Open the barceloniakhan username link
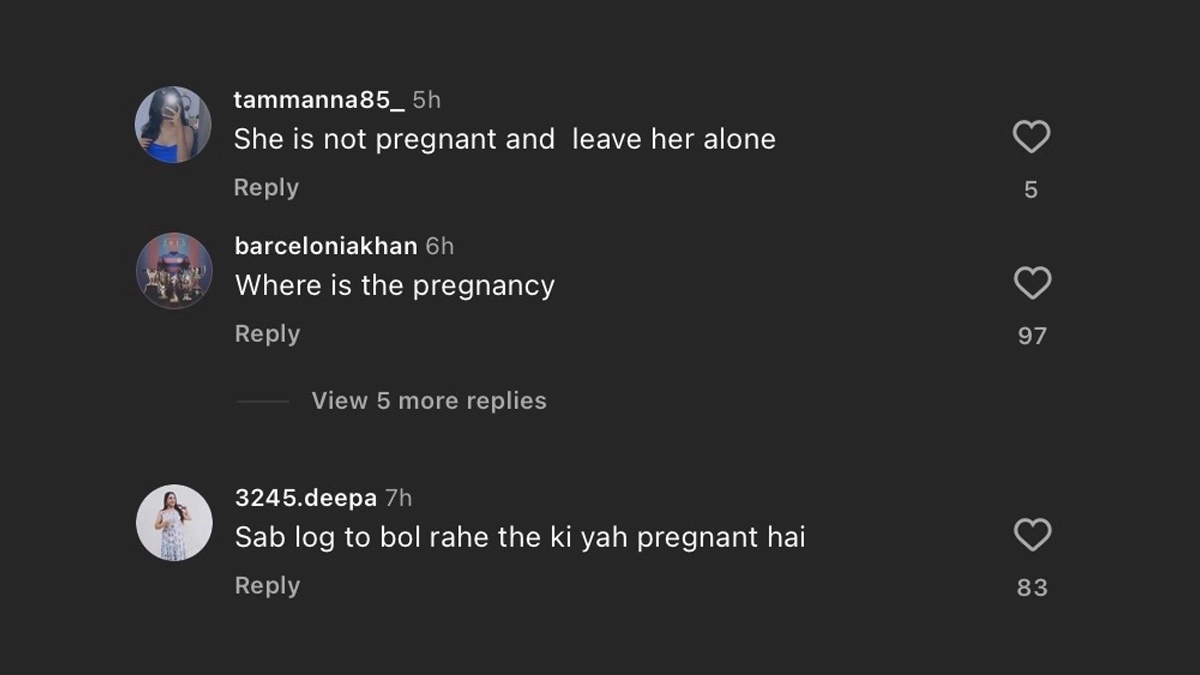The width and height of the screenshot is (1200, 675). 326,246
